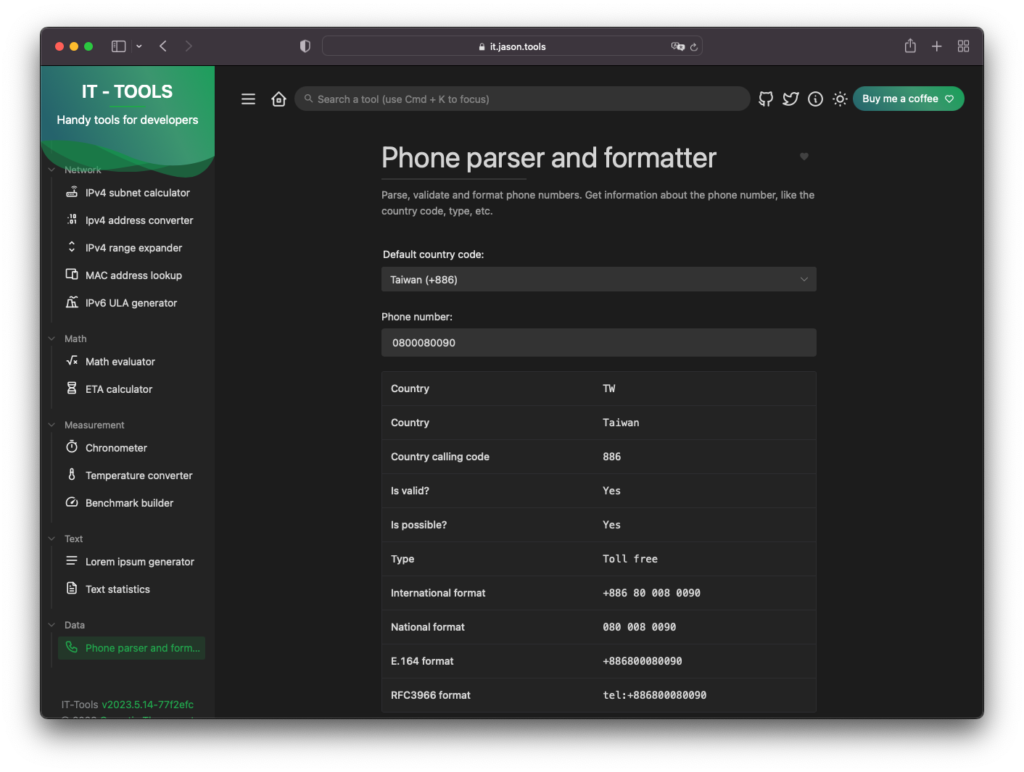Open Text statistics tool
This screenshot has width=1024, height=772.
pyautogui.click(x=131, y=588)
